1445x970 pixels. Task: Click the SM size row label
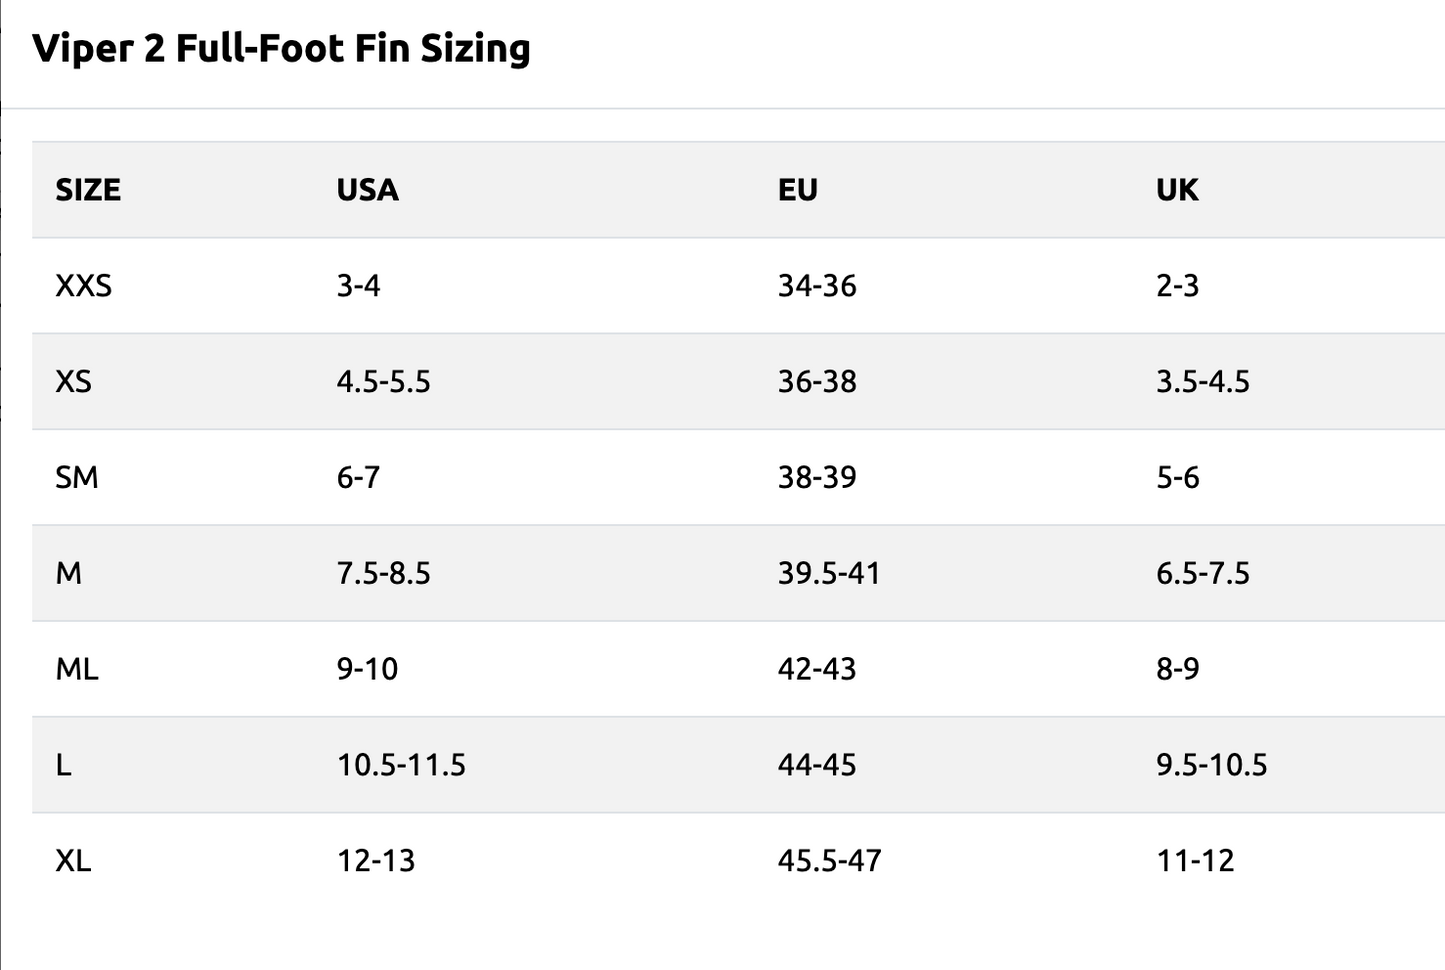(x=77, y=478)
